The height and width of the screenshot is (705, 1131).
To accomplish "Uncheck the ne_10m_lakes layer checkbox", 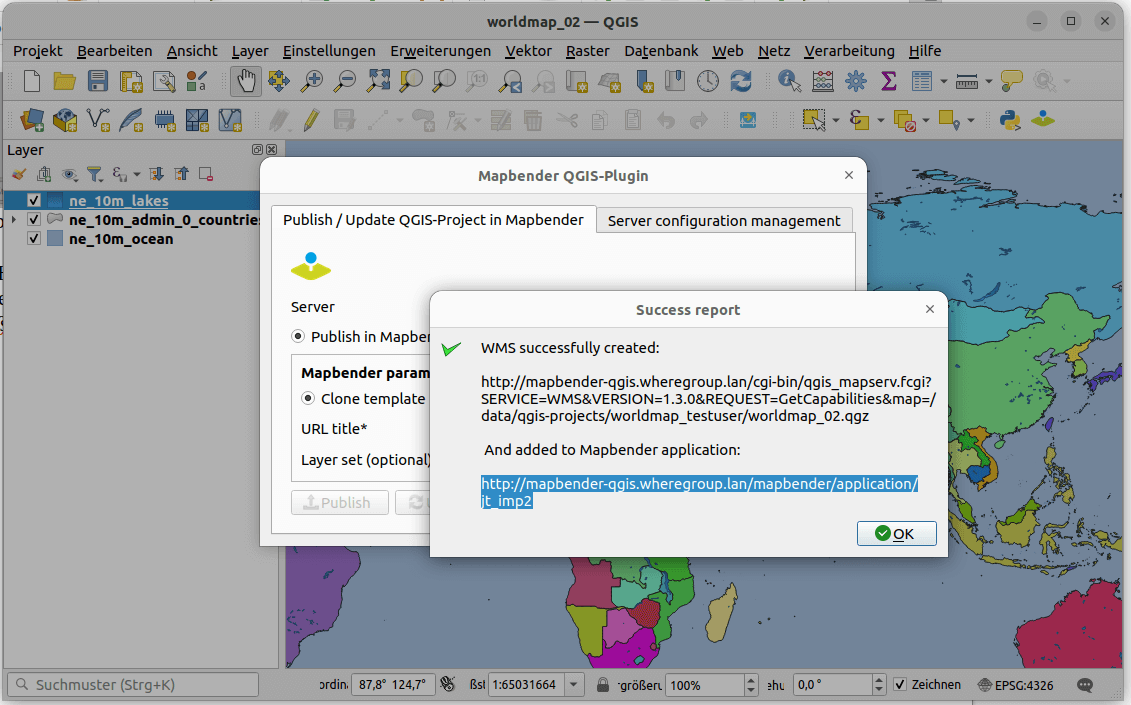I will click(34, 201).
